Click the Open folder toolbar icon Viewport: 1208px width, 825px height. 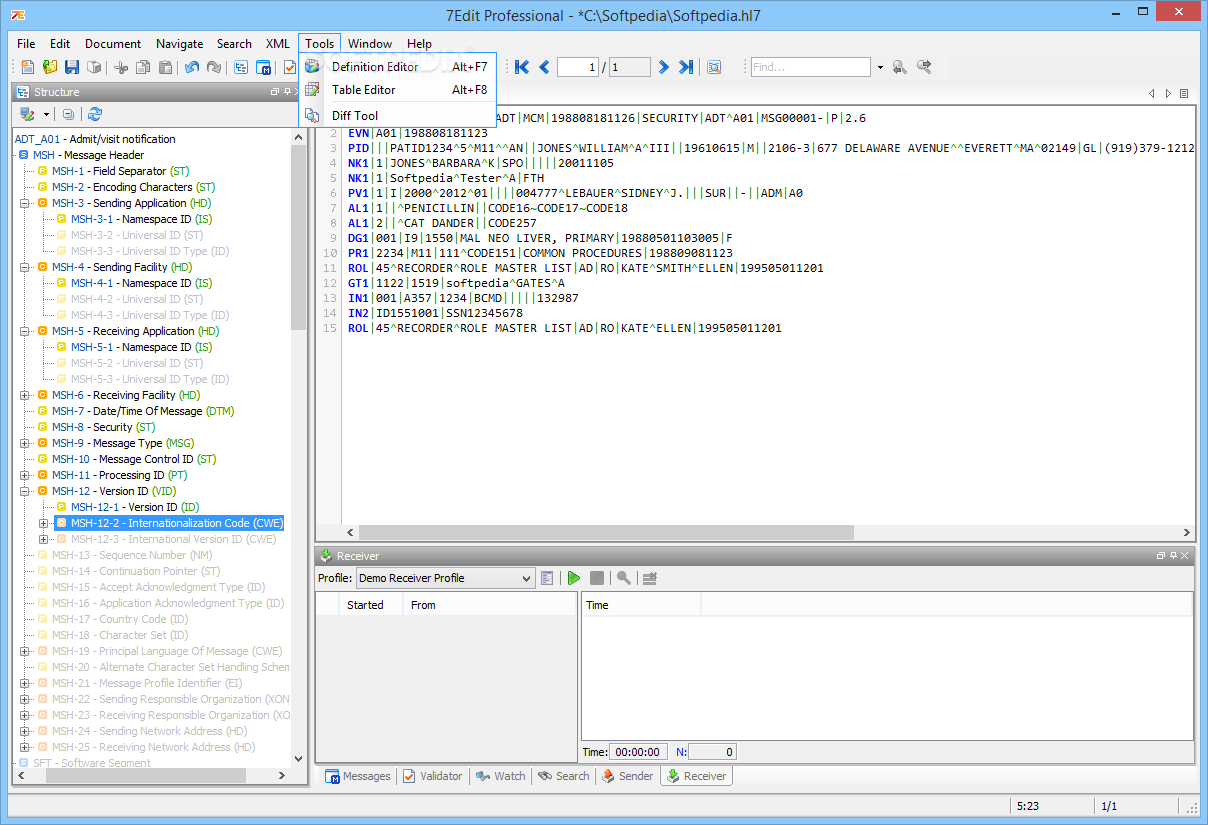50,67
